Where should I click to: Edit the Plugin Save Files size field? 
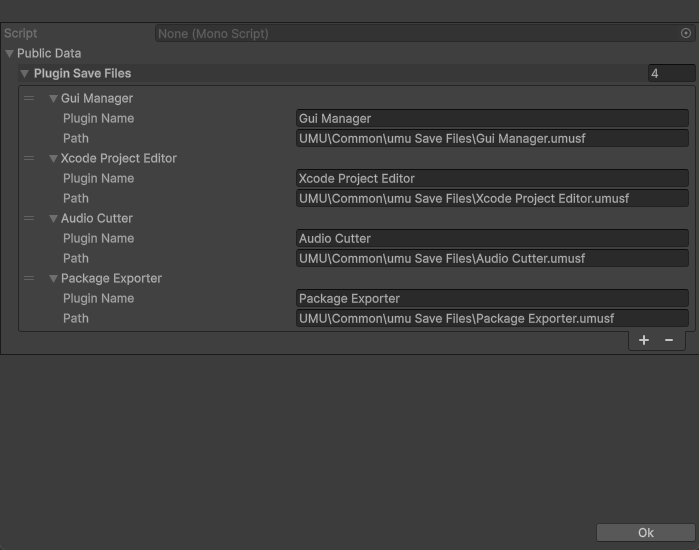point(671,74)
